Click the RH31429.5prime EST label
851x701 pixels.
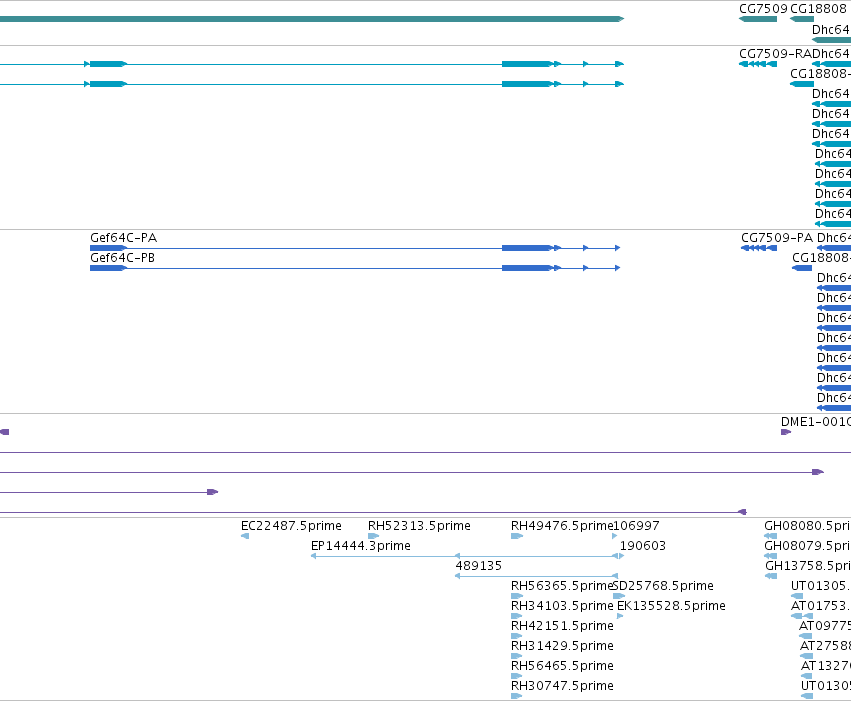(562, 646)
